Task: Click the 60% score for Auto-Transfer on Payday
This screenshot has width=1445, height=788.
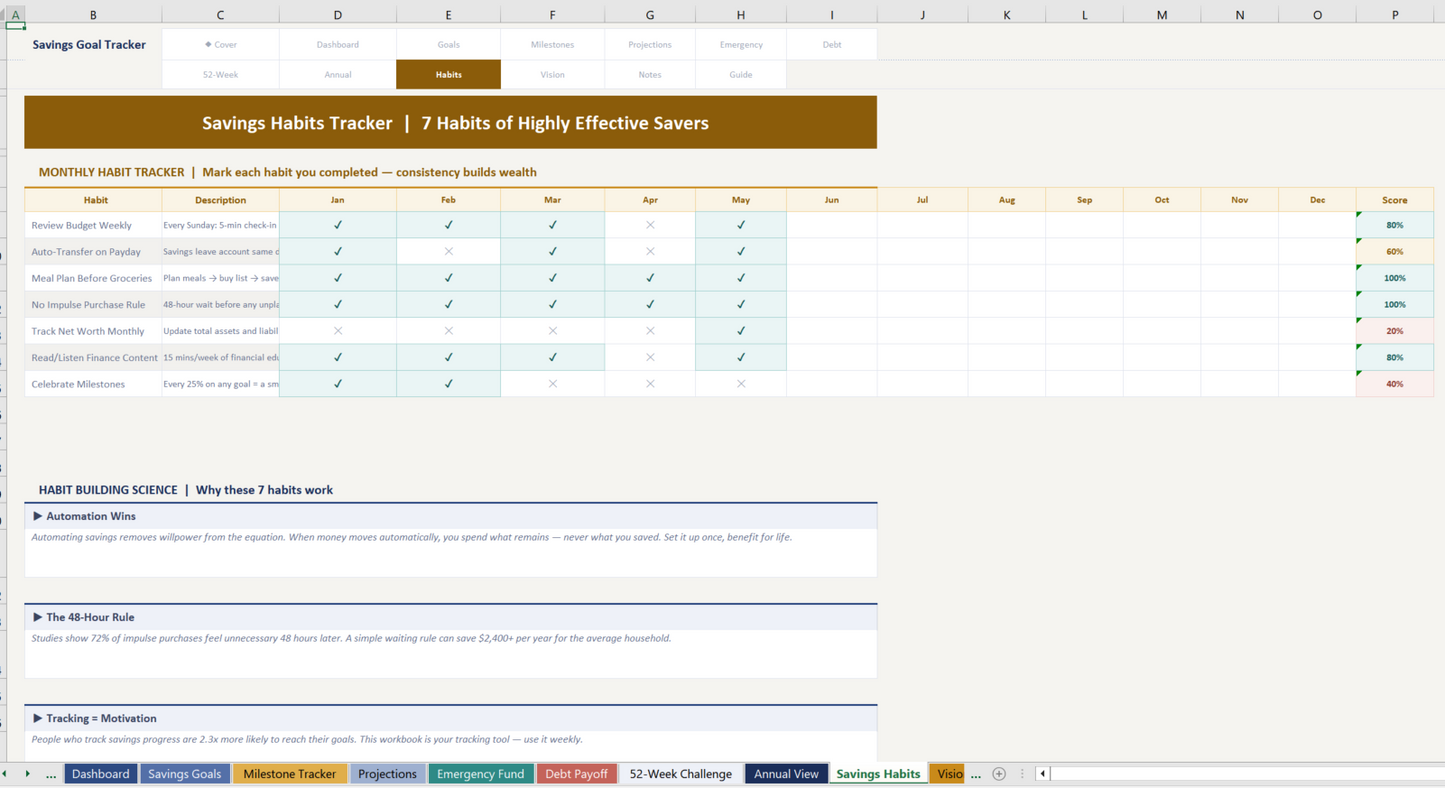Action: pos(1395,252)
